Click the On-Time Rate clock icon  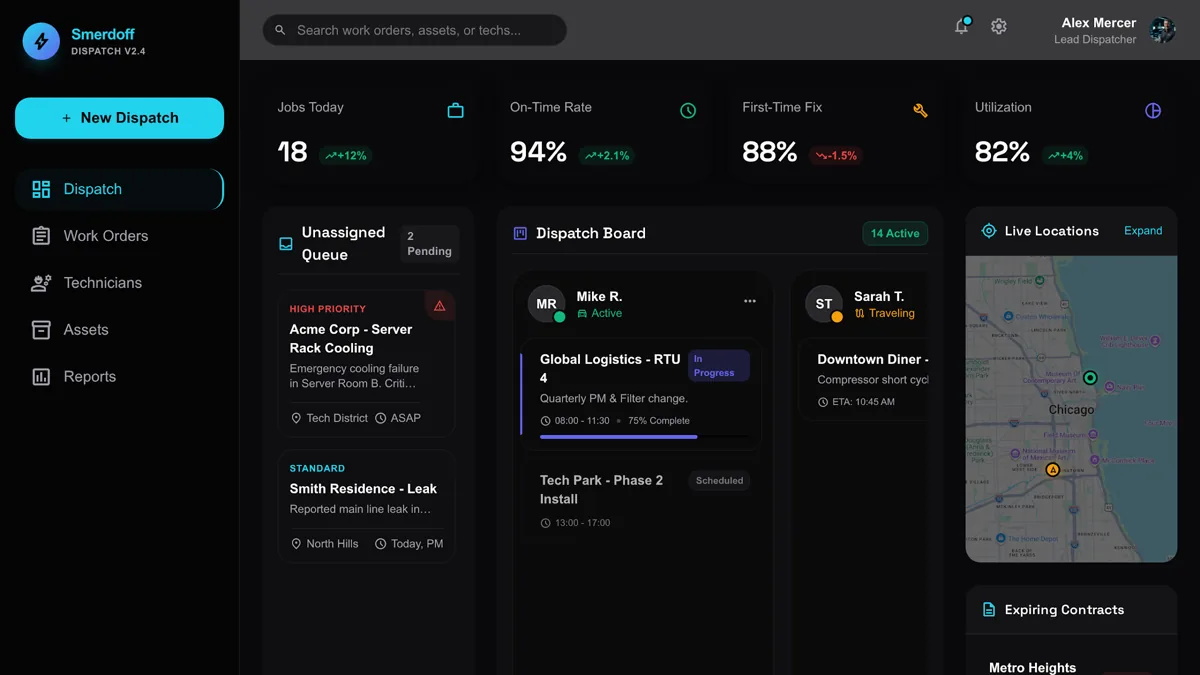point(688,110)
